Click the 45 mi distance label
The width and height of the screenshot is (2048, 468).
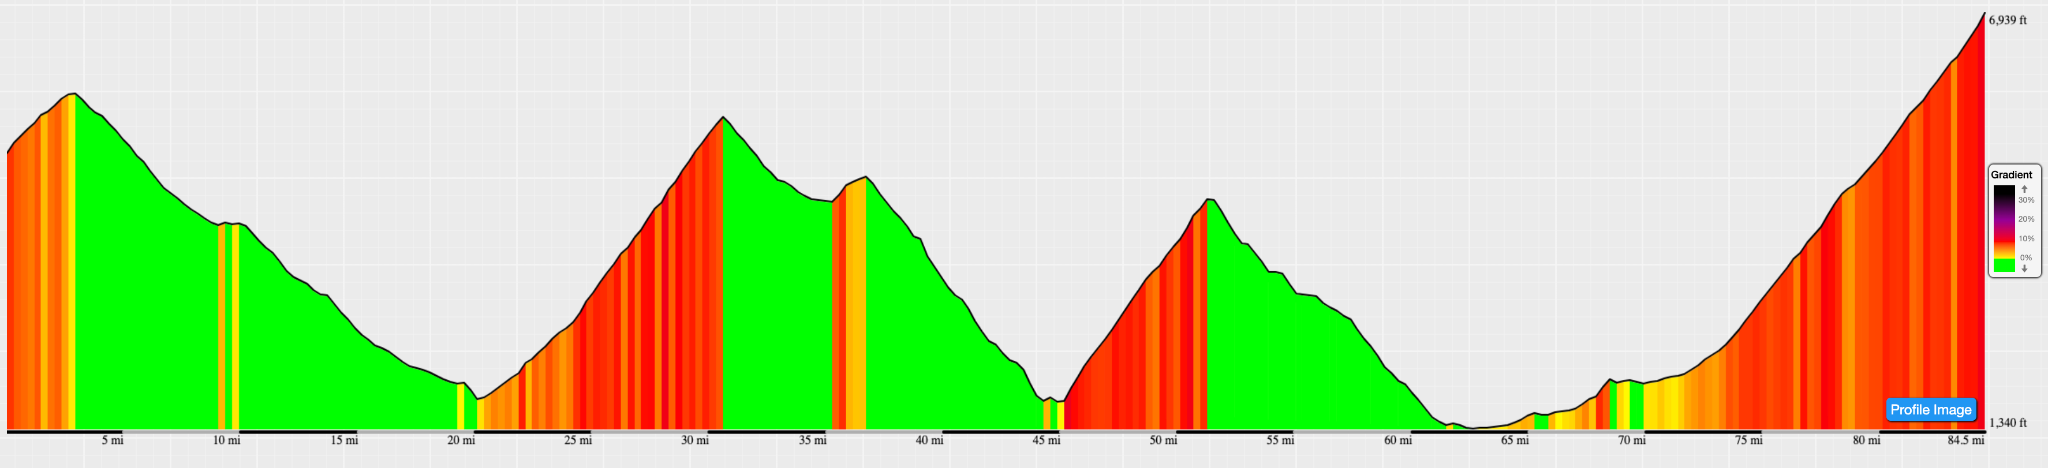click(x=1046, y=441)
